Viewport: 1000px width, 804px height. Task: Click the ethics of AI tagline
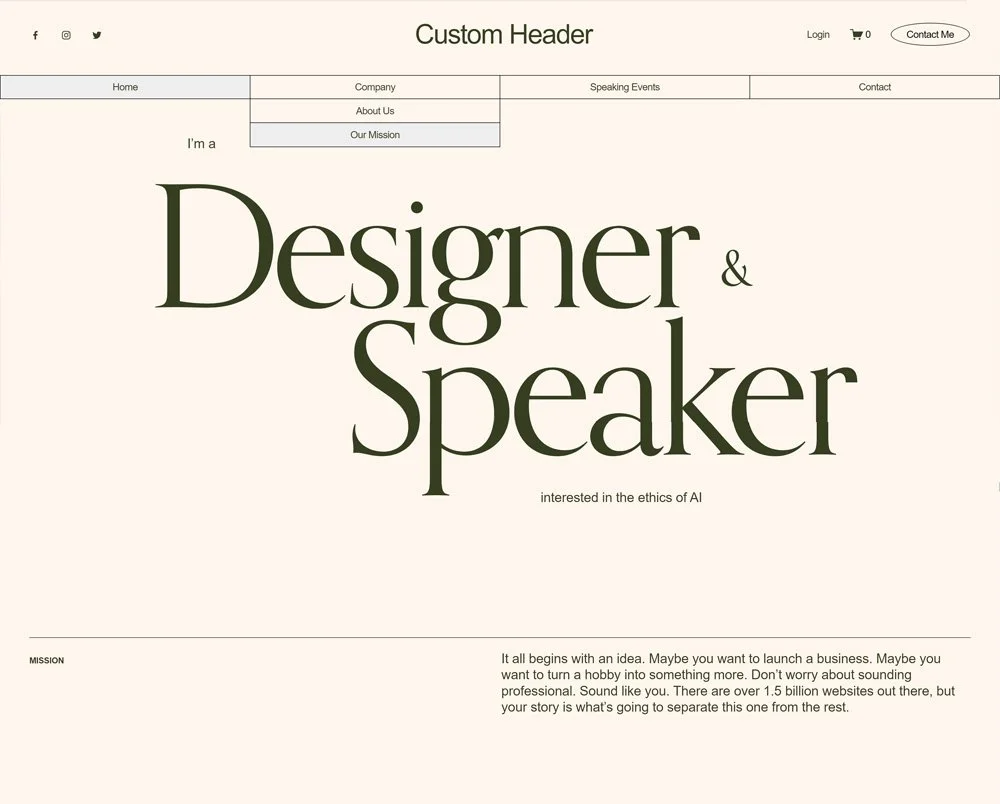620,497
